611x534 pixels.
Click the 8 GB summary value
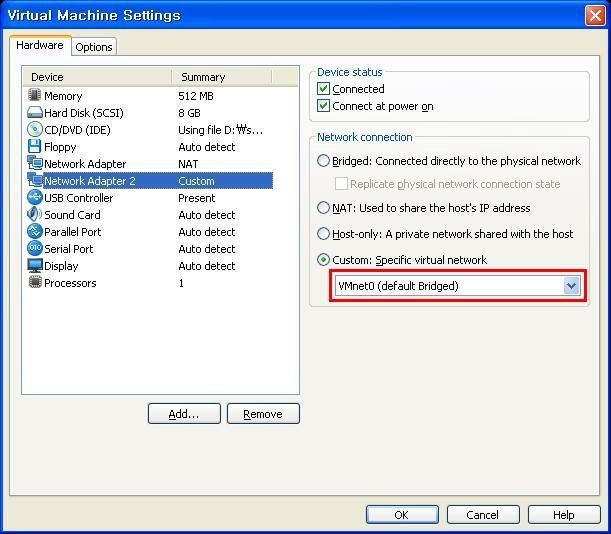pyautogui.click(x=189, y=113)
